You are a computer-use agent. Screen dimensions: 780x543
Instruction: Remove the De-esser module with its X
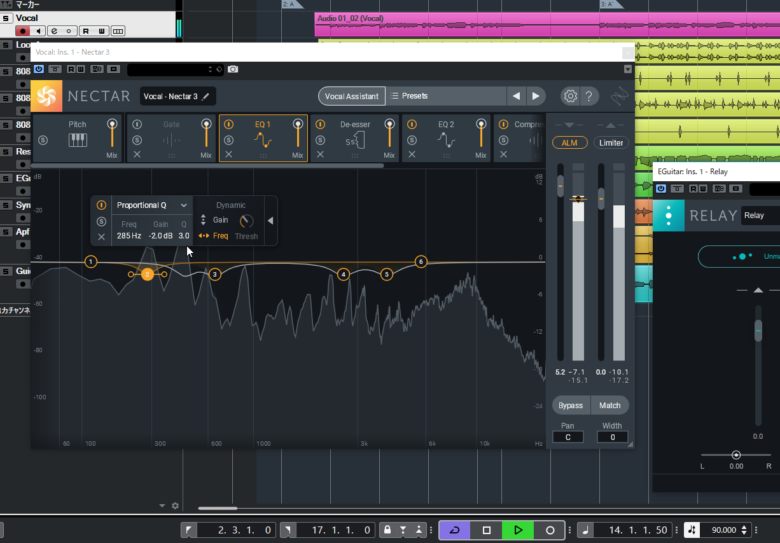coord(320,155)
